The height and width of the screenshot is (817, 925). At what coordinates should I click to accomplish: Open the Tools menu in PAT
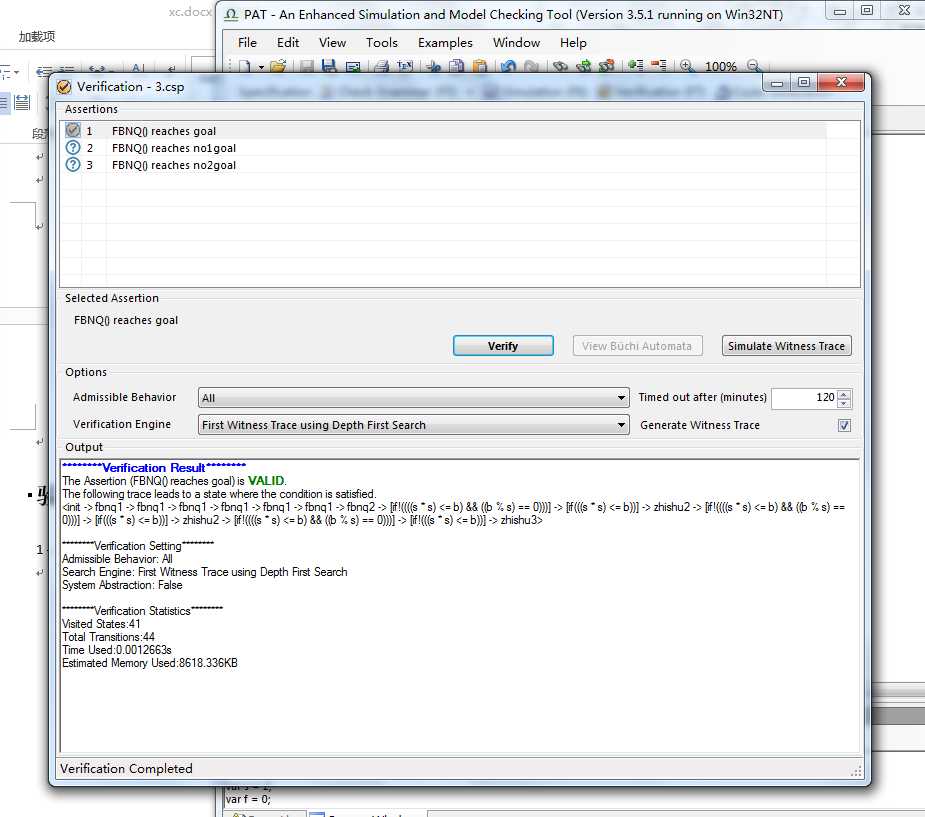[382, 42]
